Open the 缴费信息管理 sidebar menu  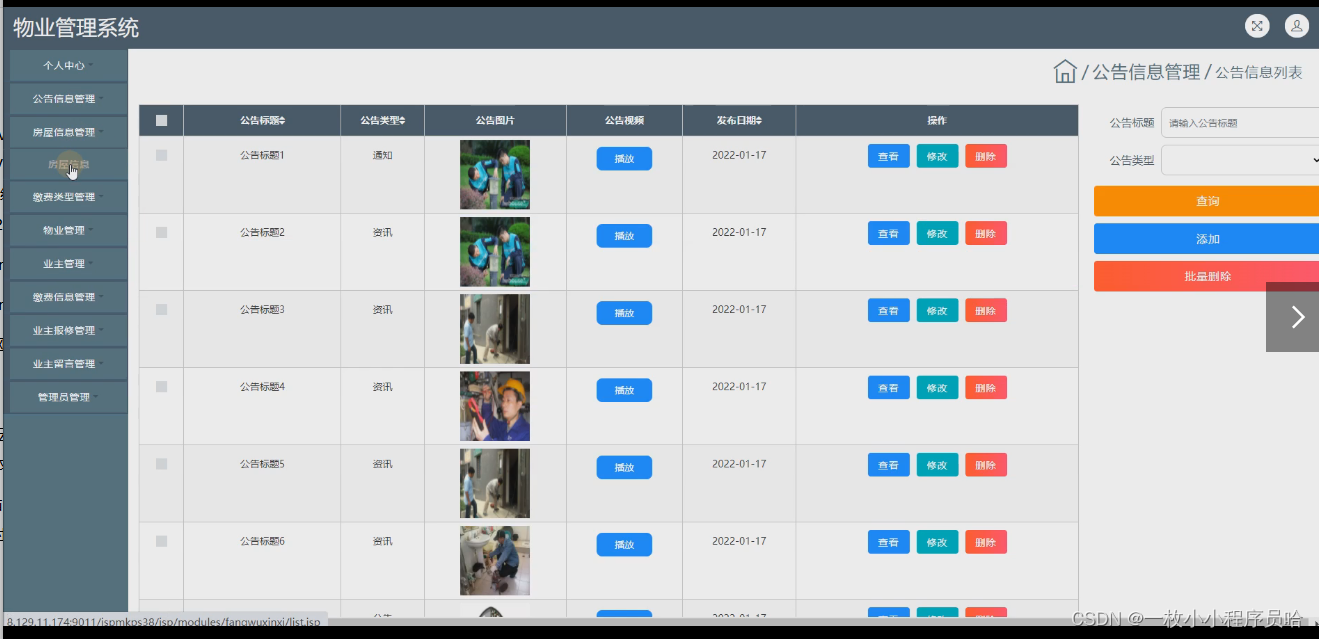point(68,297)
